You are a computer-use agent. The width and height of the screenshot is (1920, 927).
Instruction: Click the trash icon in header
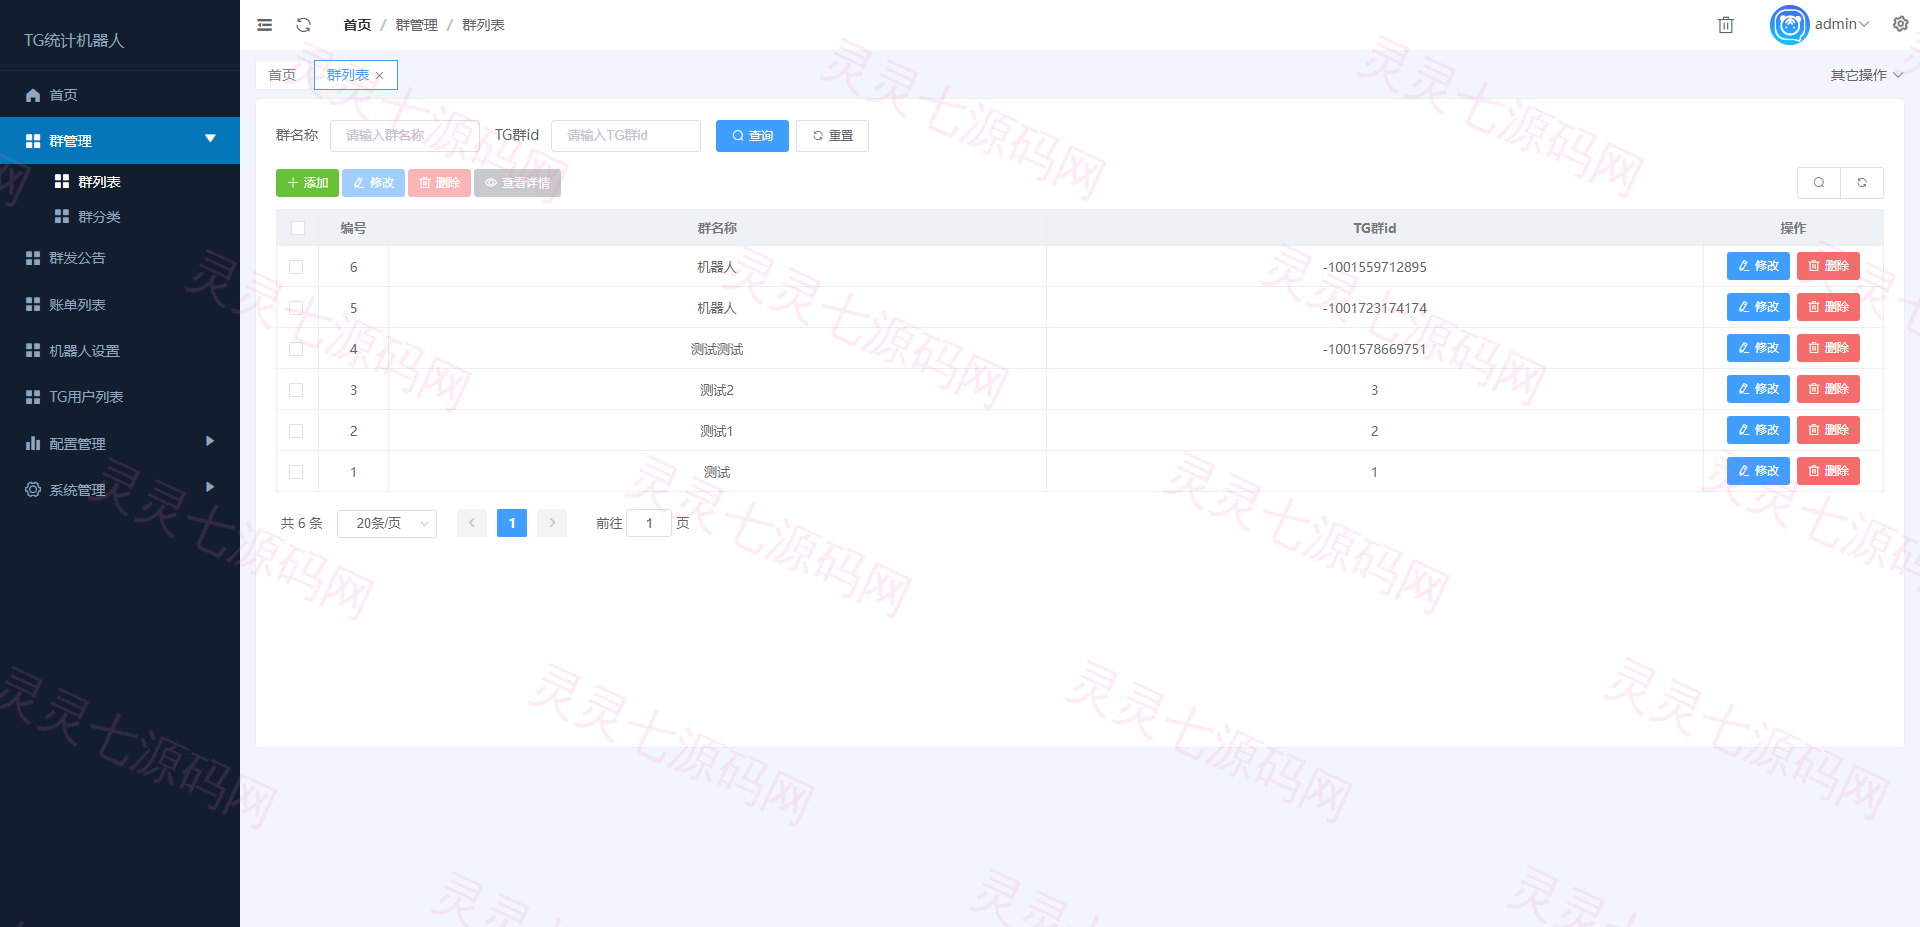[1726, 25]
